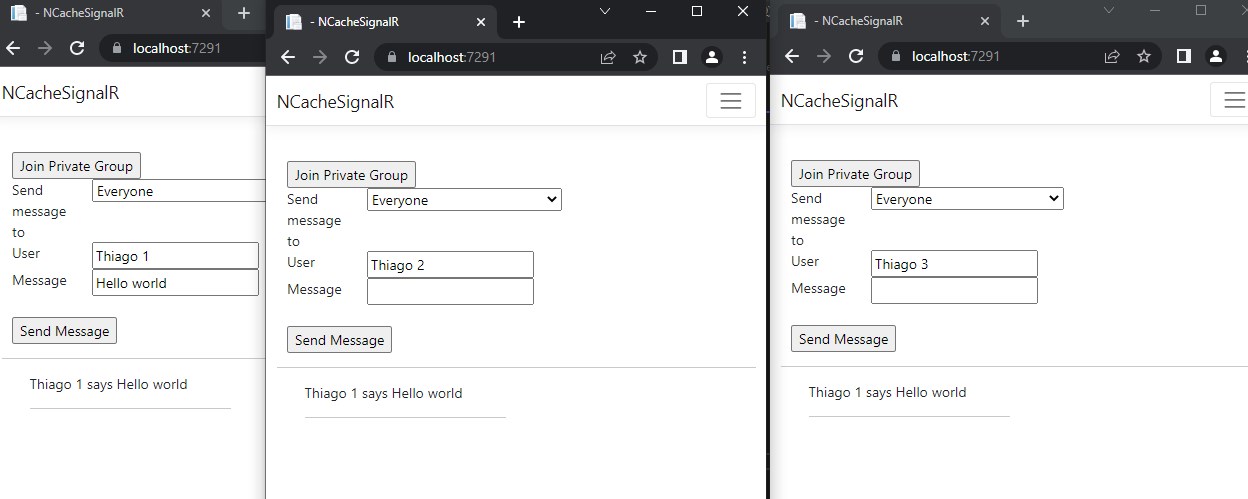The image size is (1248, 499).
Task: Open the Everyone recipient dropdown in the right window
Action: click(x=967, y=199)
